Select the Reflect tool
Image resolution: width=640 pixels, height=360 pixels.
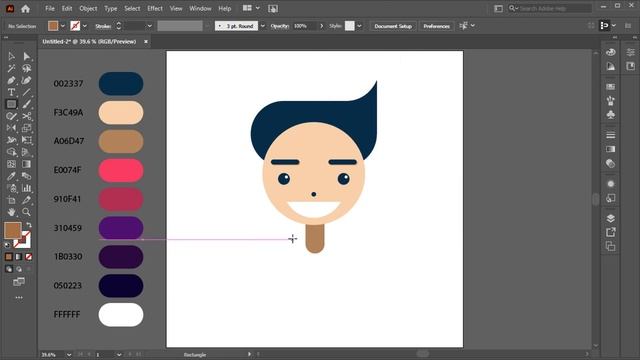tap(11, 128)
